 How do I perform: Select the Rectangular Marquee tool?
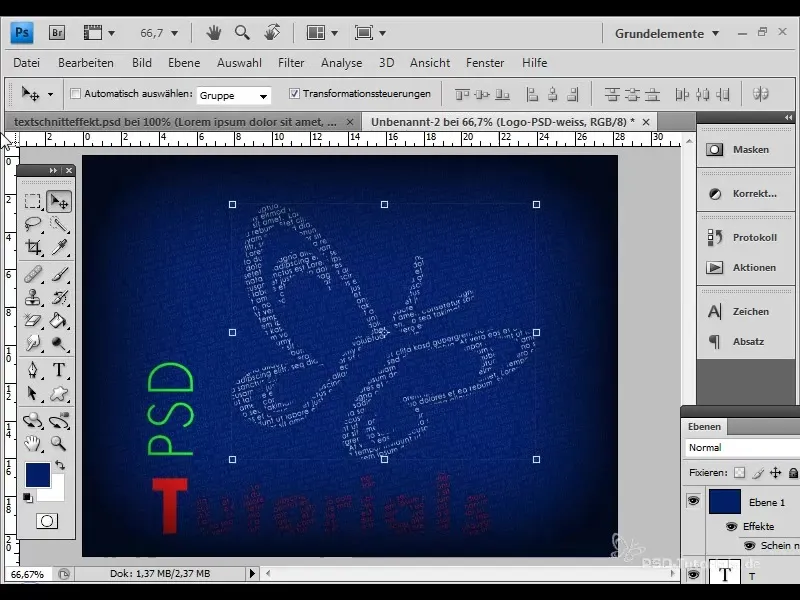33,201
